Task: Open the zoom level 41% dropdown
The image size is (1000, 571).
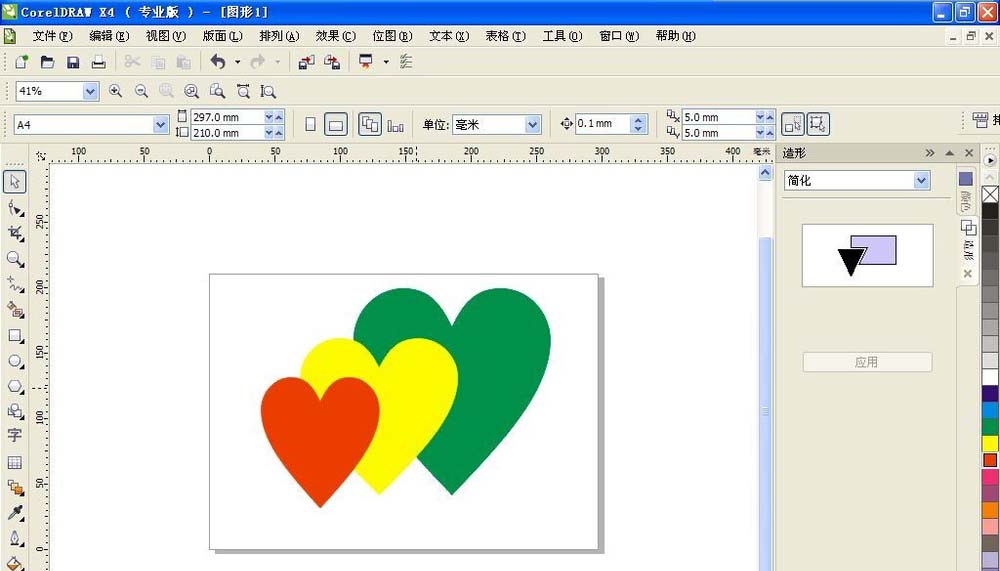Action: point(91,91)
